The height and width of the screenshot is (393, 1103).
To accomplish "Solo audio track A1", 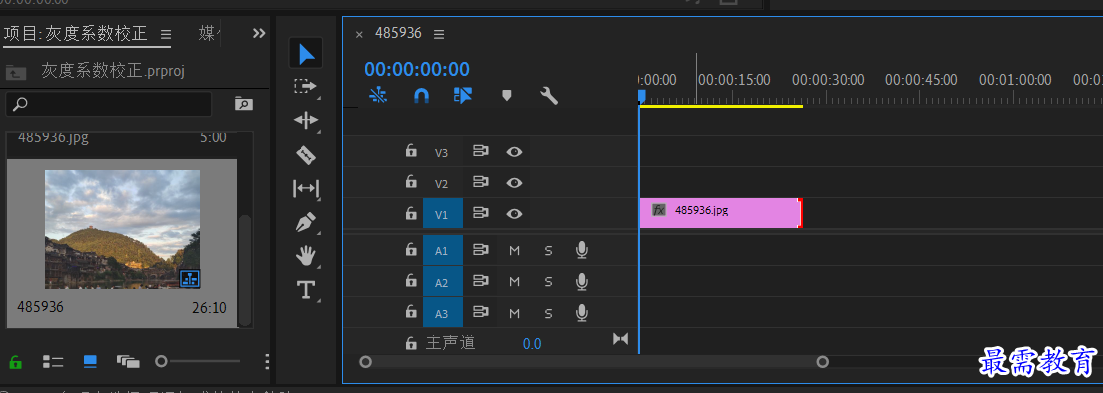I will tap(548, 250).
